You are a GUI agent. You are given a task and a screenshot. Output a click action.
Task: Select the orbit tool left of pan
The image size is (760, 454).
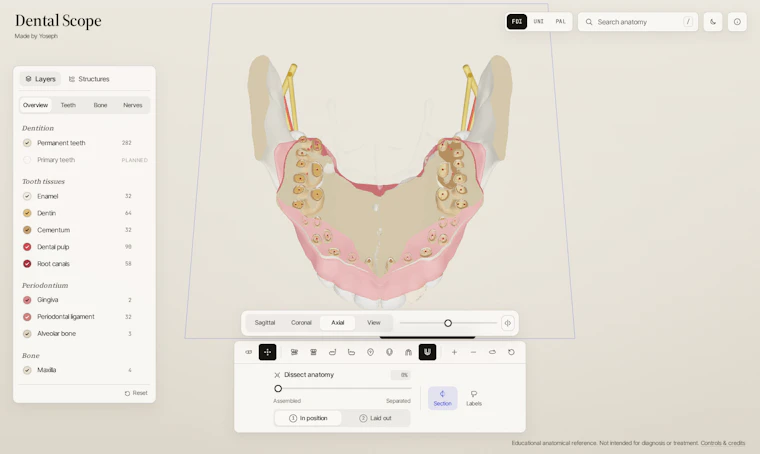(x=249, y=352)
